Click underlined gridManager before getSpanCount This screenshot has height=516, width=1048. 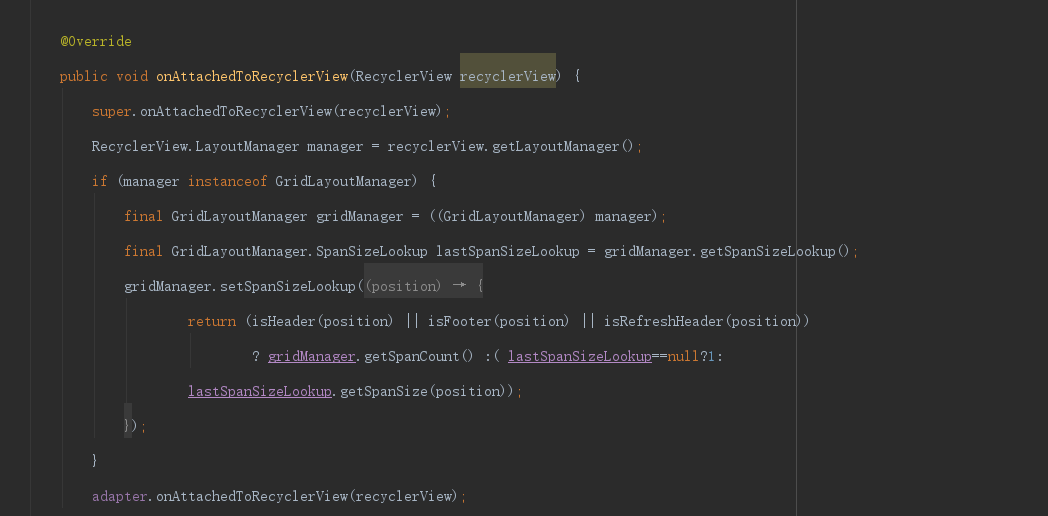(x=311, y=356)
